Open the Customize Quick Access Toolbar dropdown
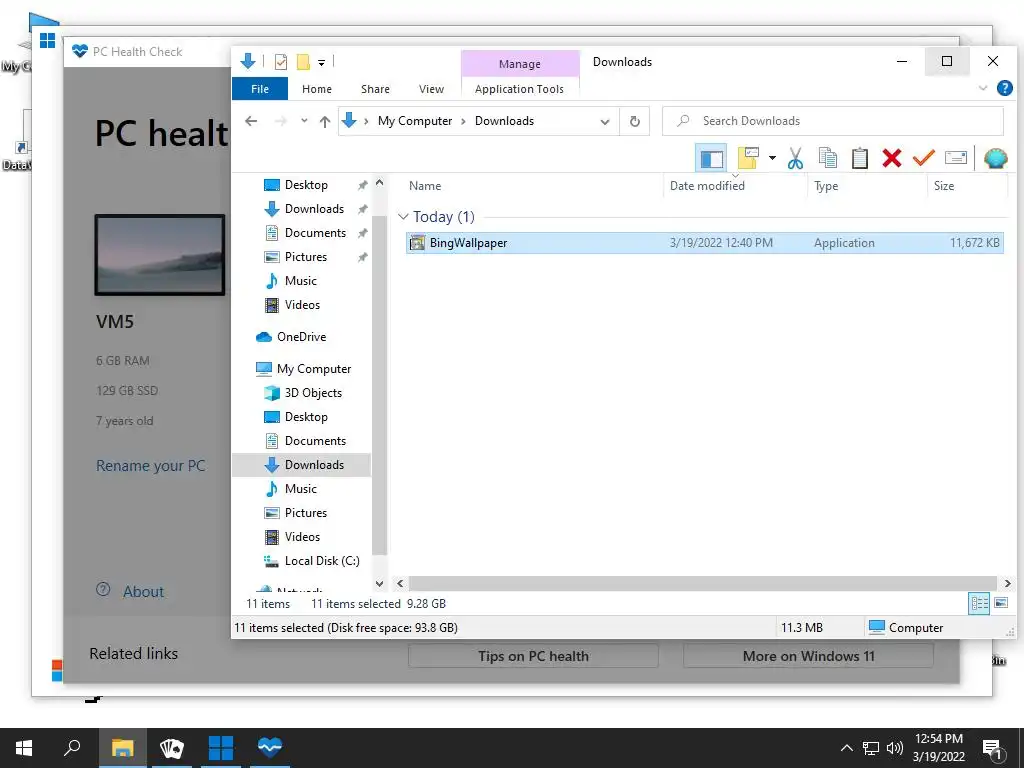Viewport: 1024px width, 768px height. [321, 63]
